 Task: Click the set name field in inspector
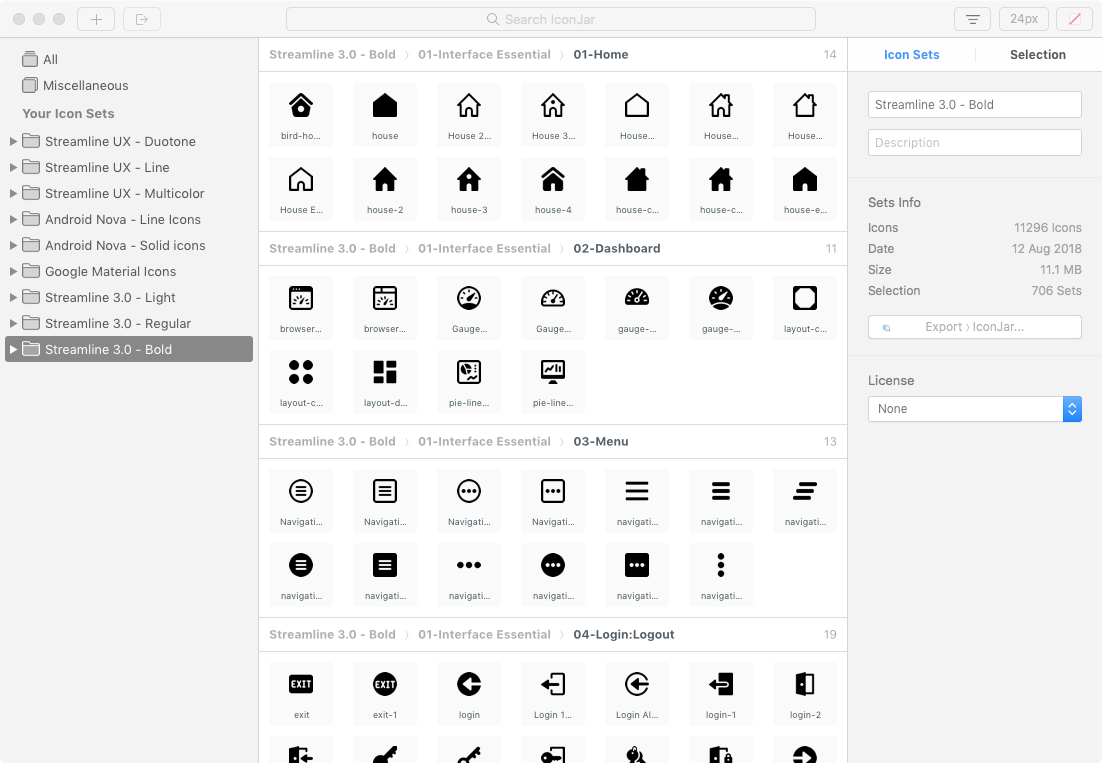[x=975, y=105]
